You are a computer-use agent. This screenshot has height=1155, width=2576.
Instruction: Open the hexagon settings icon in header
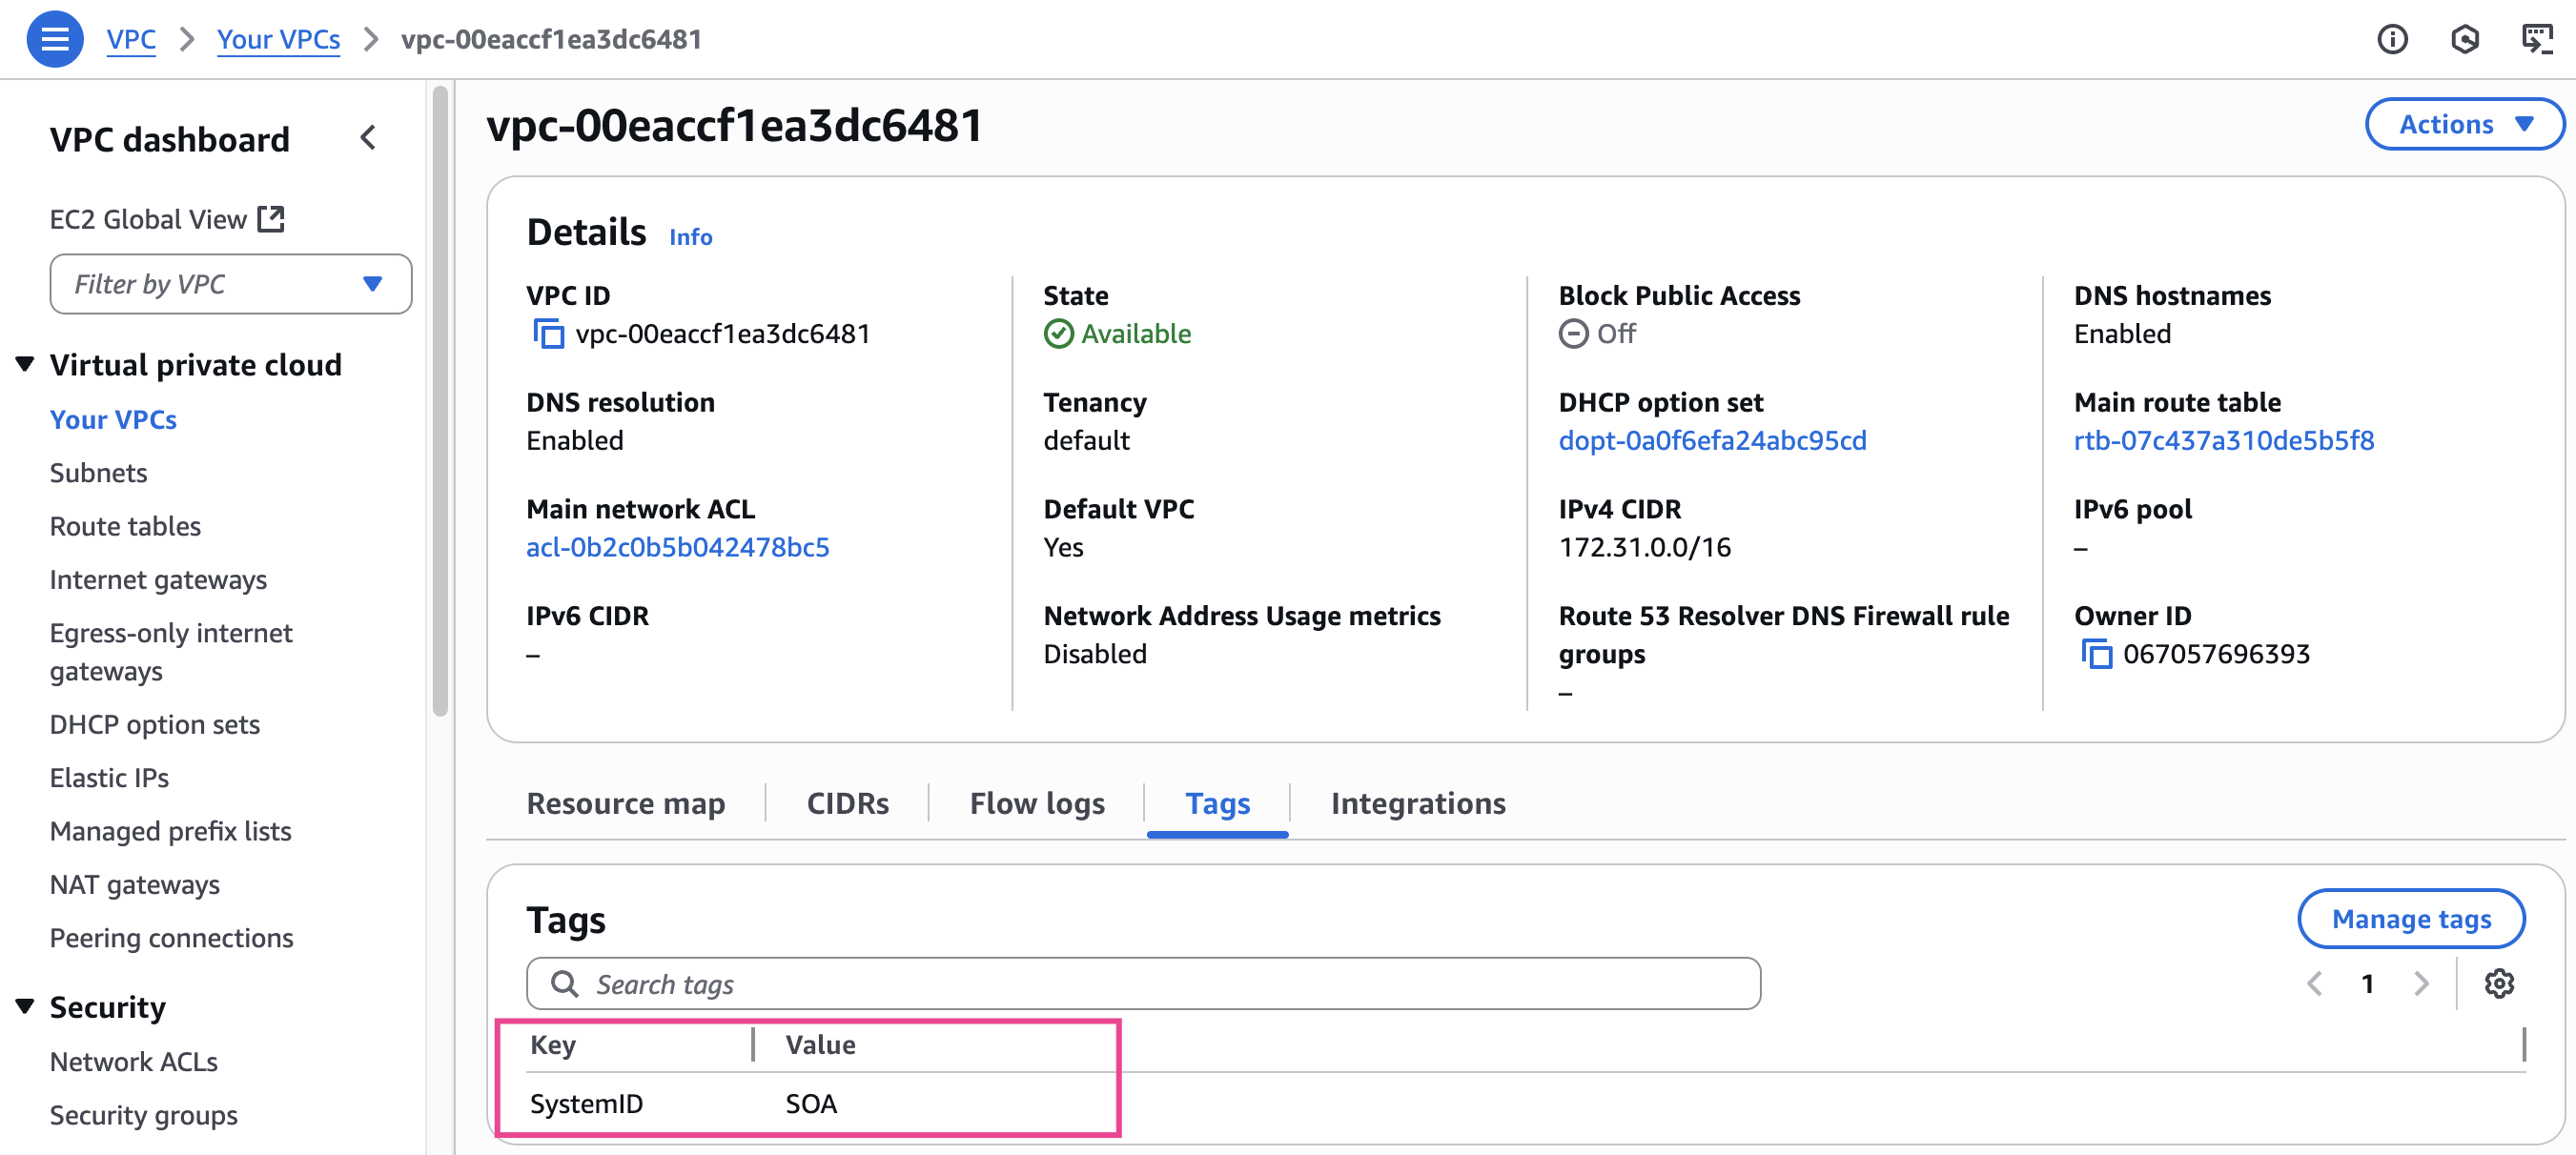tap(2464, 39)
